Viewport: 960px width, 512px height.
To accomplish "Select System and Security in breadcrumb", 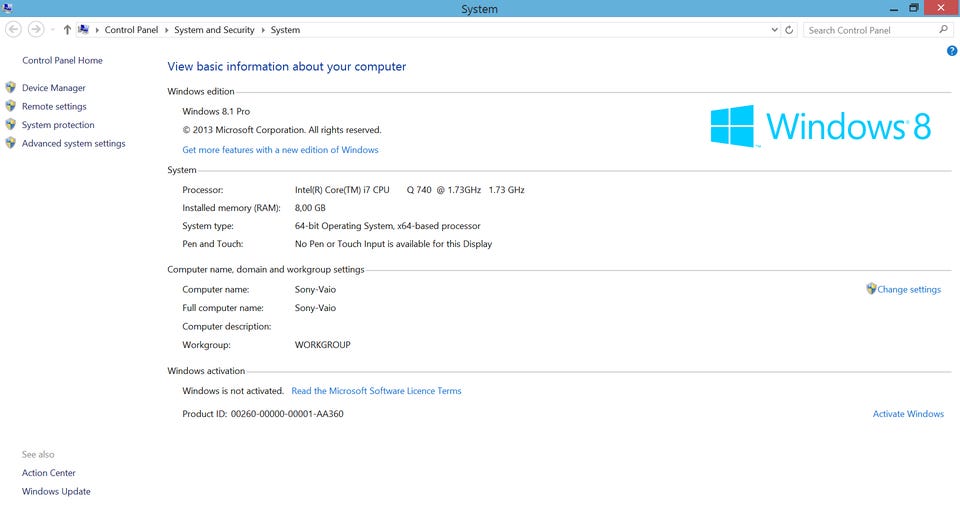I will point(214,30).
